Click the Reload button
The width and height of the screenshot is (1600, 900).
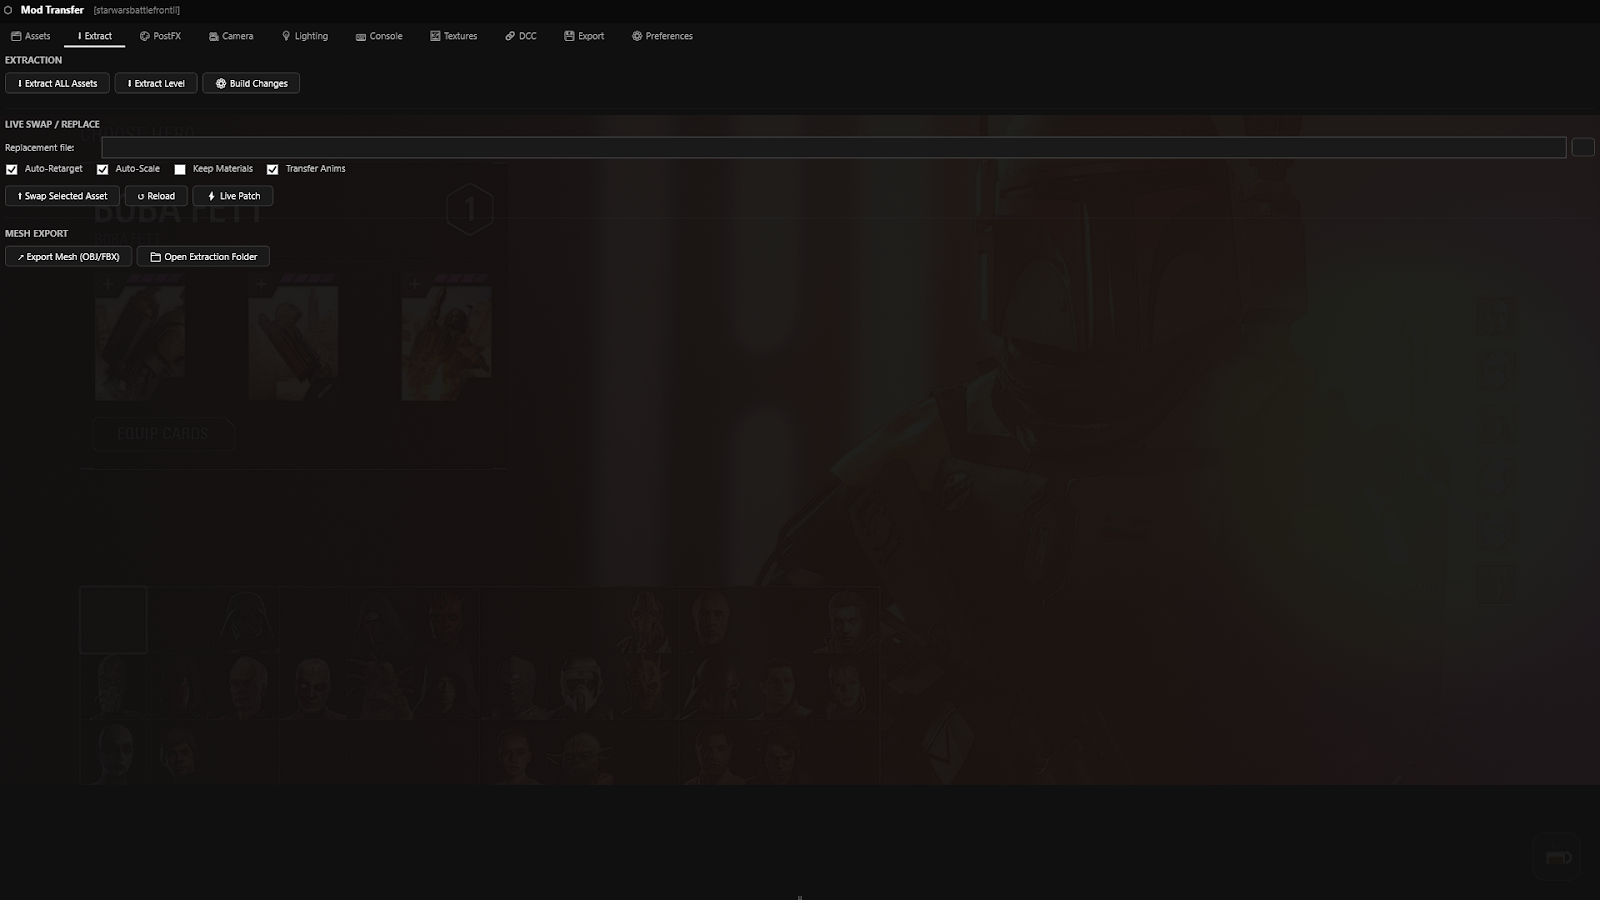click(x=156, y=196)
